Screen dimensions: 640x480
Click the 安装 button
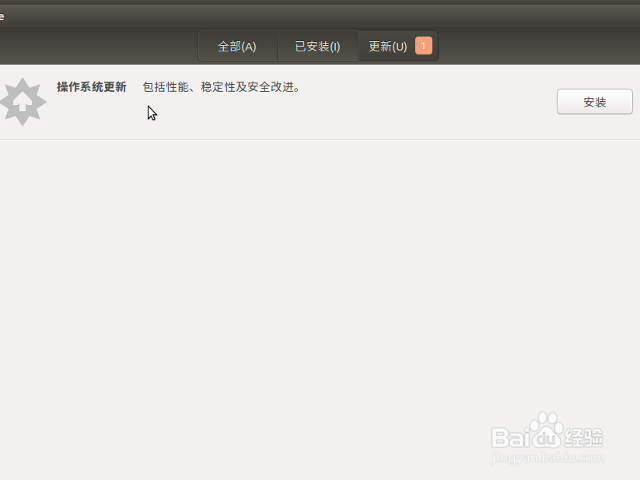pos(595,102)
